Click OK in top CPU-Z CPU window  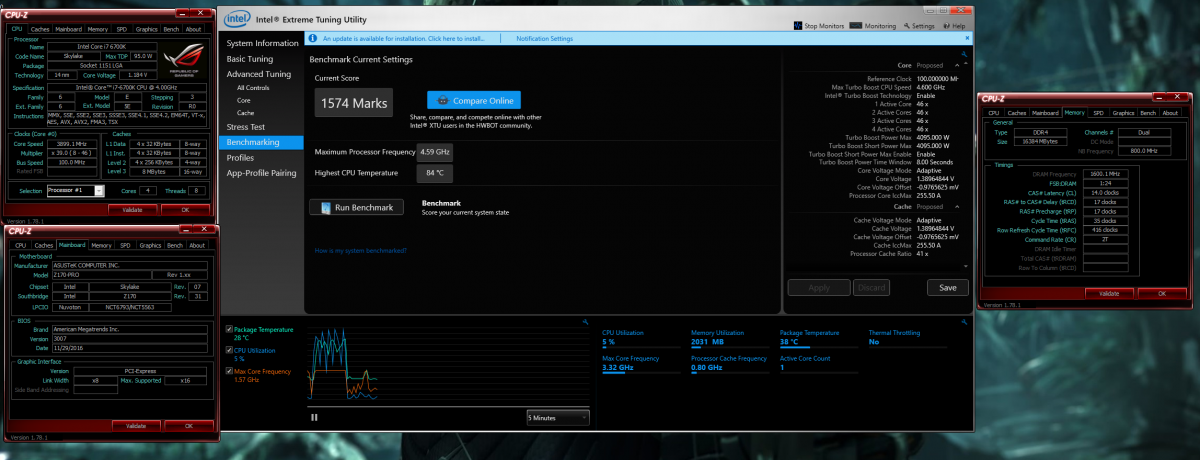coord(184,210)
